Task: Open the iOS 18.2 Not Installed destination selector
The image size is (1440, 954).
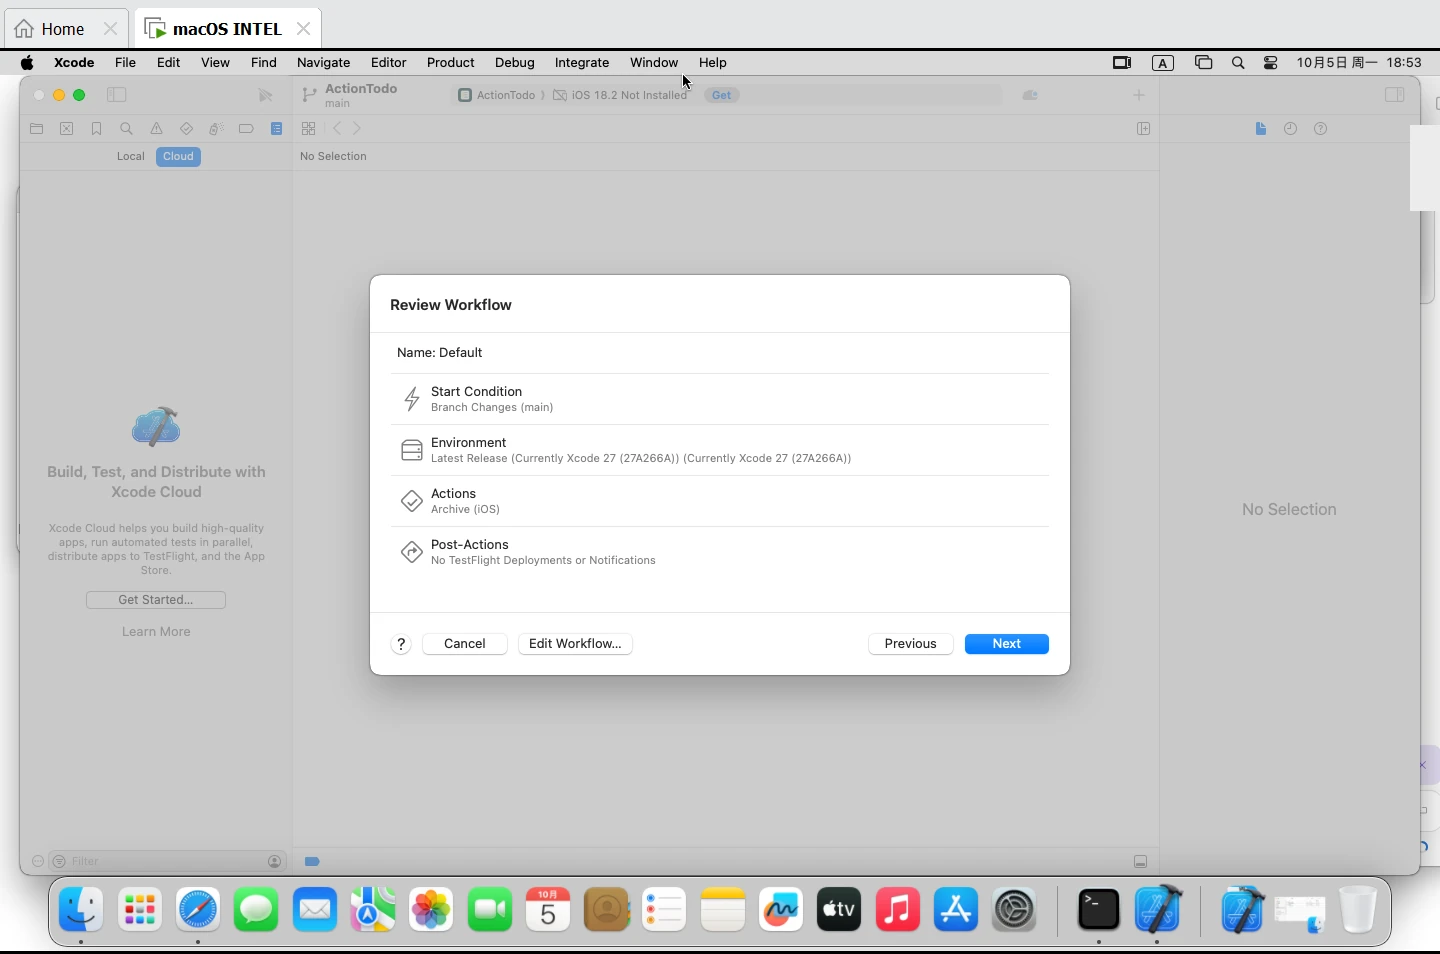Action: click(x=621, y=96)
